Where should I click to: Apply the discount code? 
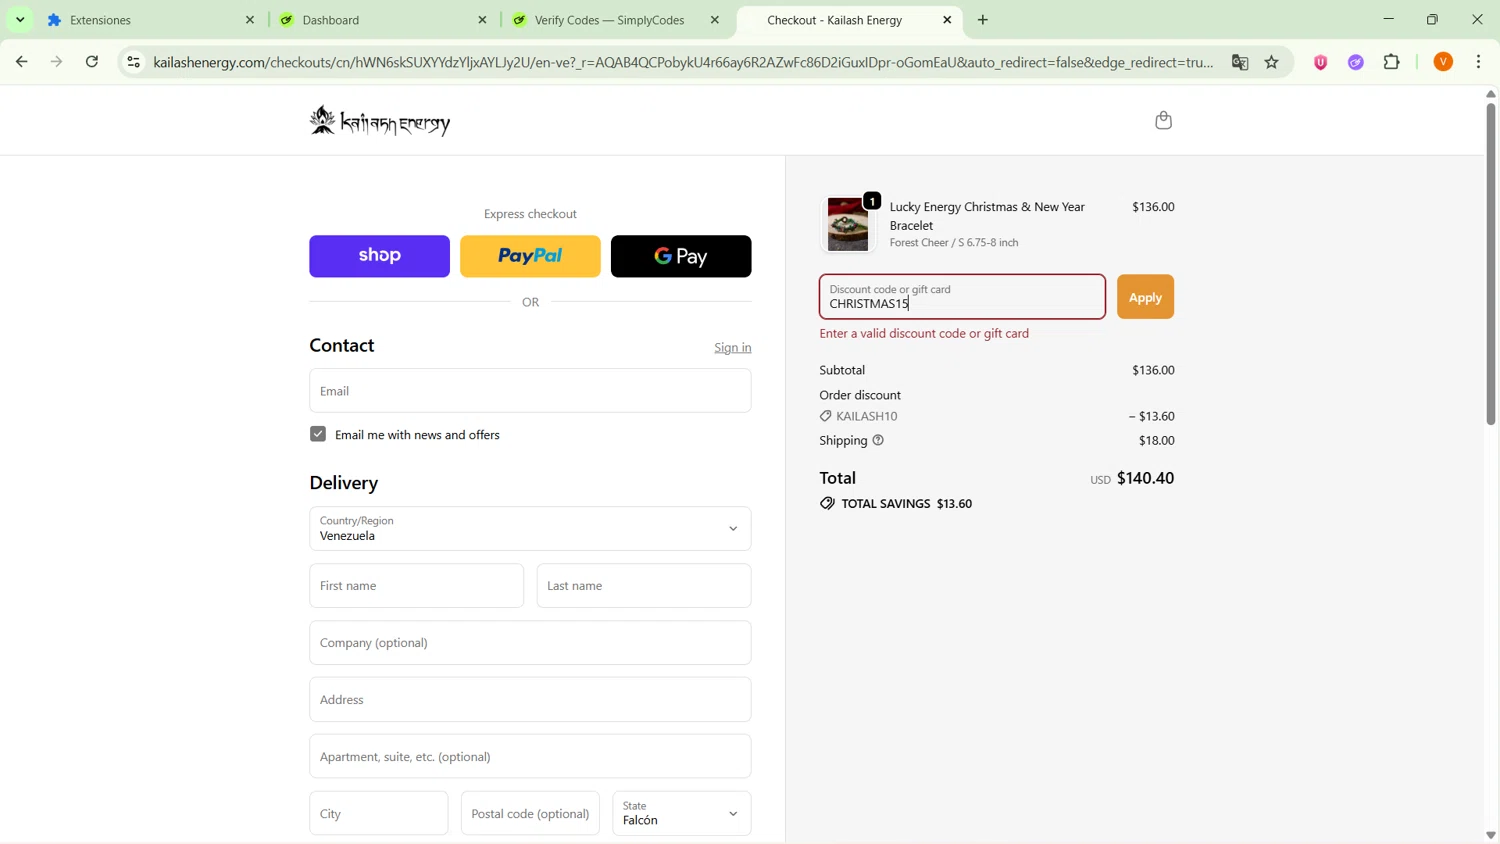(1145, 298)
